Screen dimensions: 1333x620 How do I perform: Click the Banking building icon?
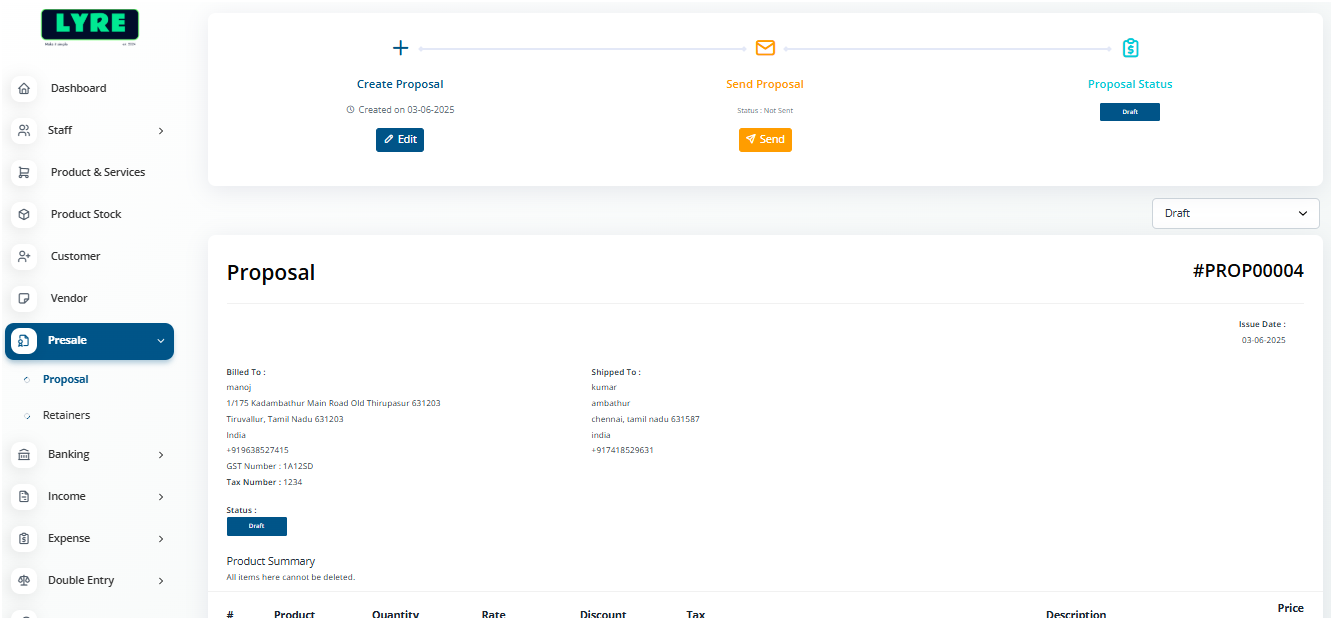(x=25, y=454)
